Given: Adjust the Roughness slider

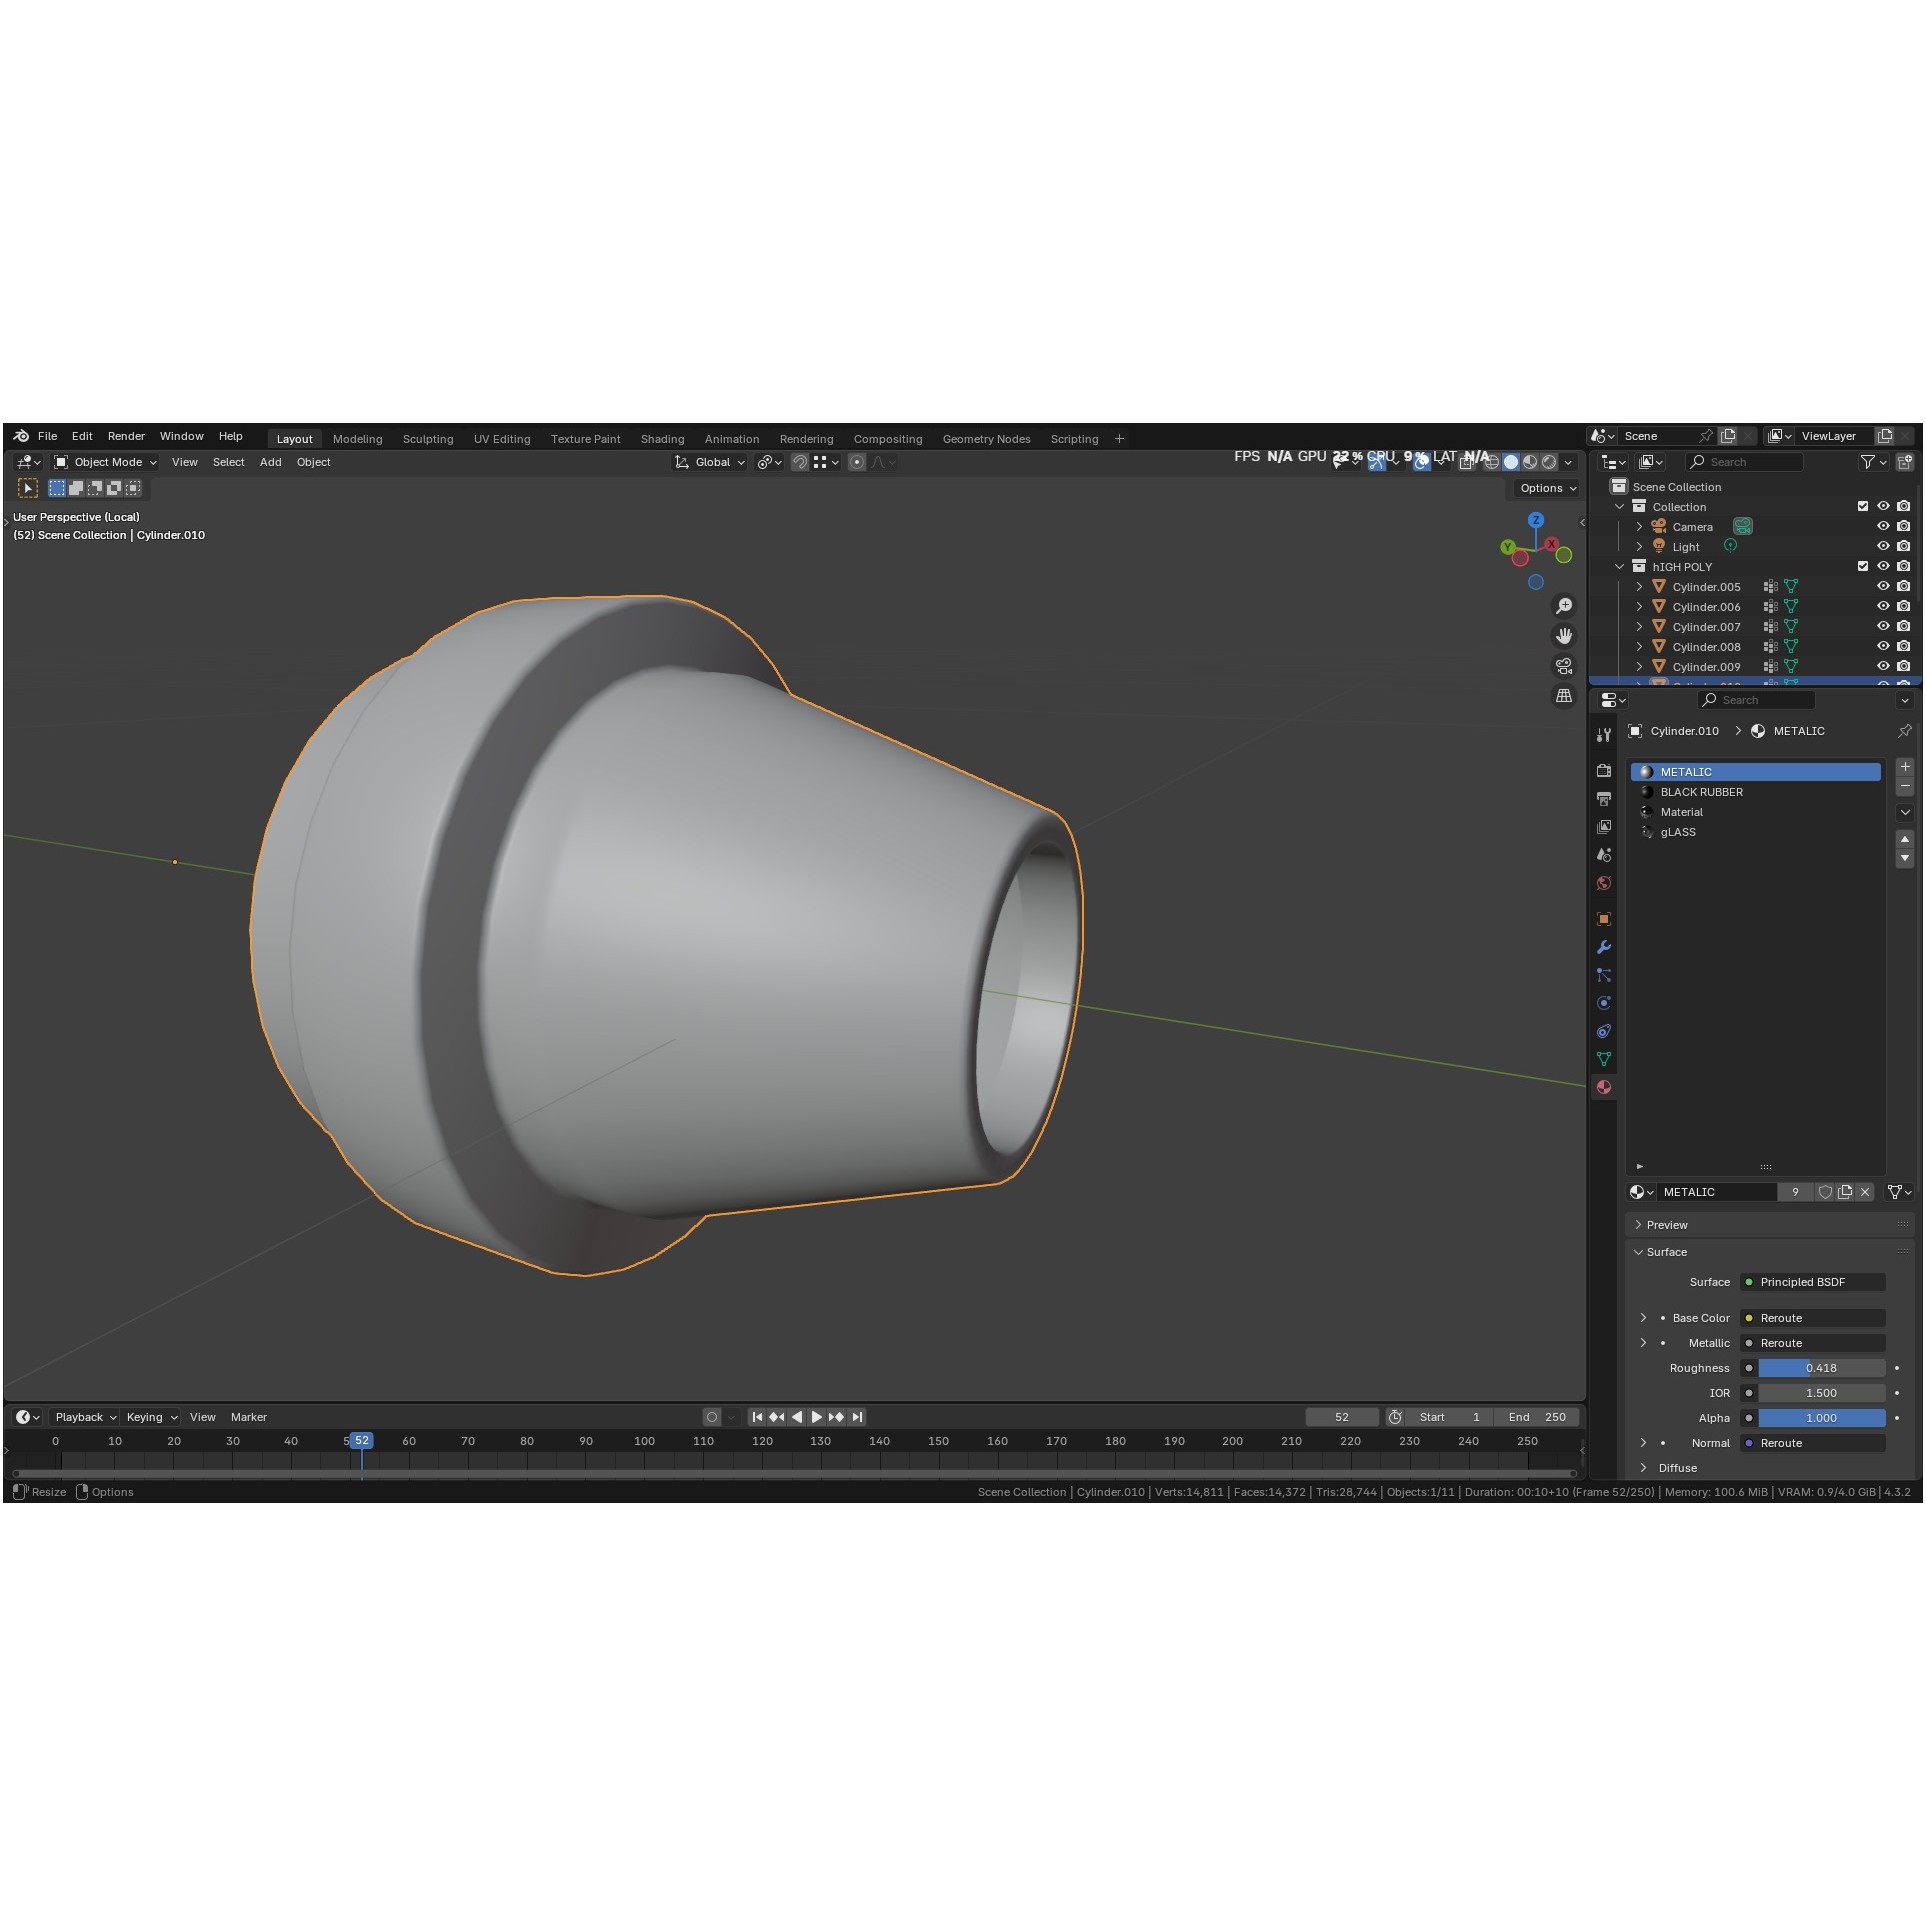Looking at the screenshot, I should tap(1821, 1368).
